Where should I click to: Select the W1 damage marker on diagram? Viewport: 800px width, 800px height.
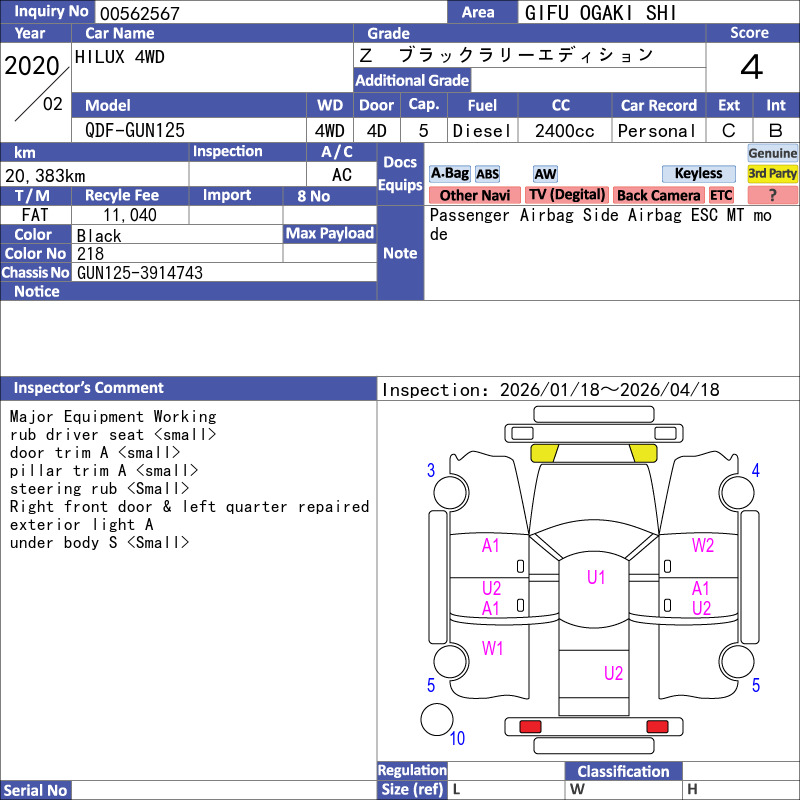[x=492, y=649]
